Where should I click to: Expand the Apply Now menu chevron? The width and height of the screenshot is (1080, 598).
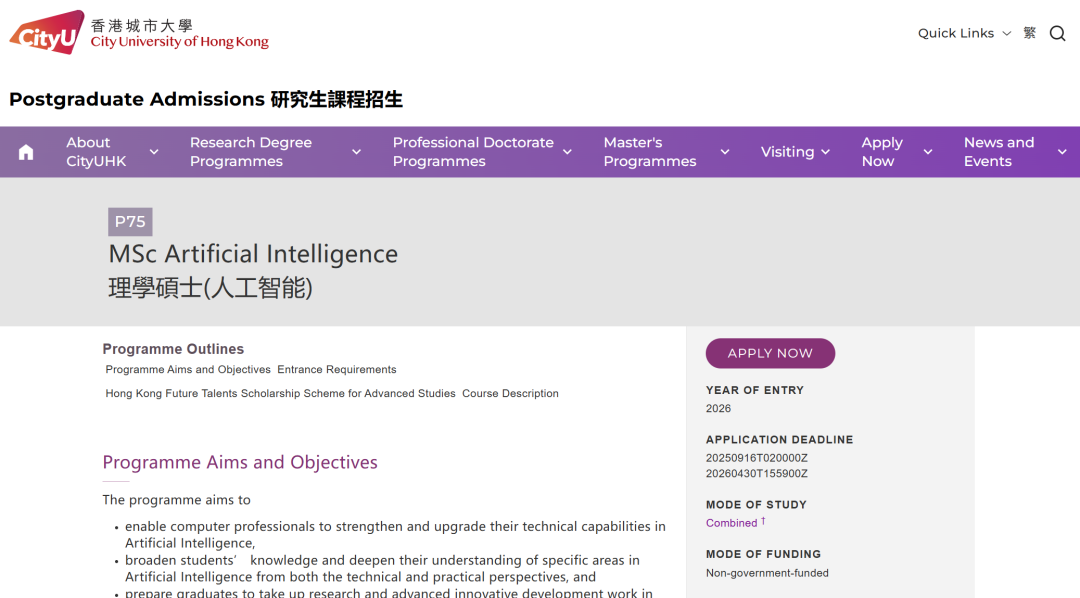coord(928,152)
